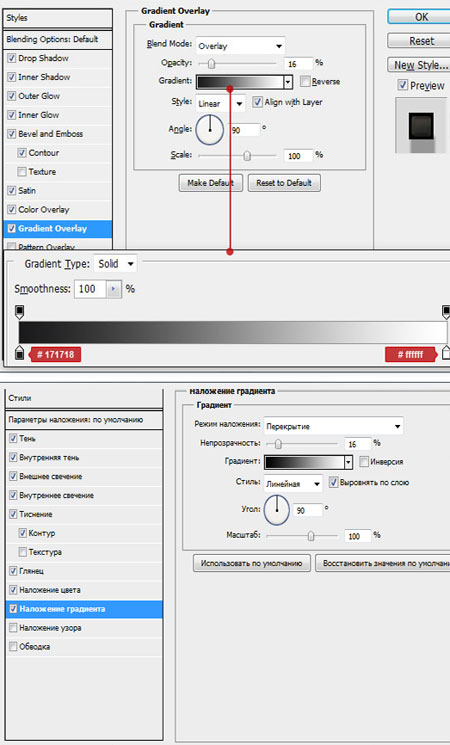450x745 pixels.
Task: Open the Blend Mode Overlay dropdown
Action: coord(240,46)
